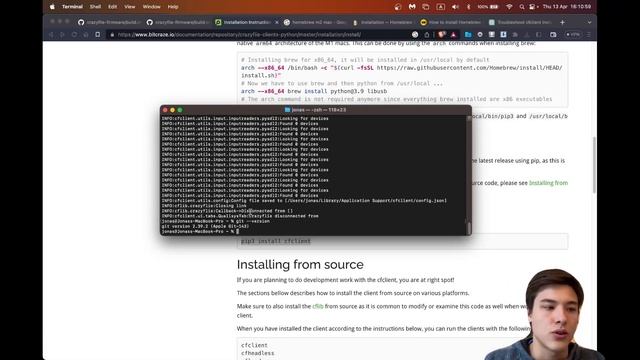Click the Closing link log line
Screen dimensions: 640x360
click(204, 206)
